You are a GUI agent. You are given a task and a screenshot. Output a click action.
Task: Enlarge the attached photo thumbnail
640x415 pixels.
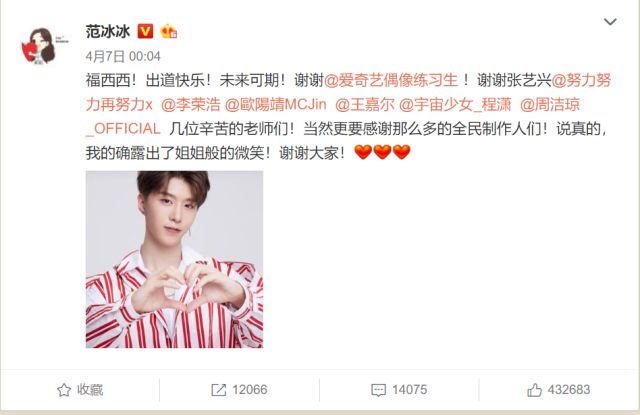pyautogui.click(x=174, y=260)
